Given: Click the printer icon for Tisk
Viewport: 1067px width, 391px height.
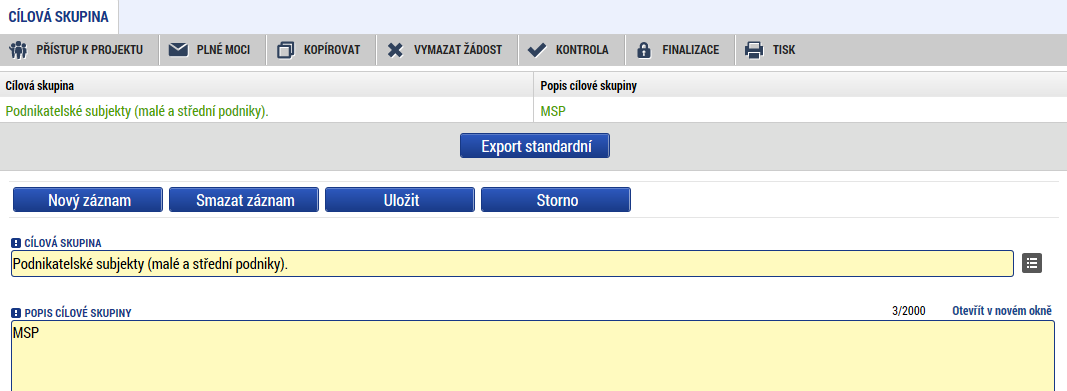Looking at the screenshot, I should tap(753, 50).
